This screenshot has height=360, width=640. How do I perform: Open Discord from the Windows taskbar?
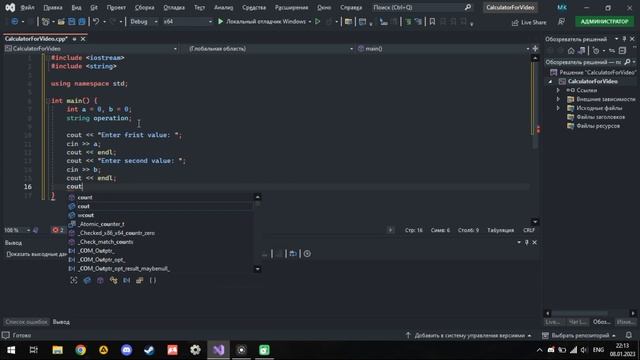pos(127,350)
